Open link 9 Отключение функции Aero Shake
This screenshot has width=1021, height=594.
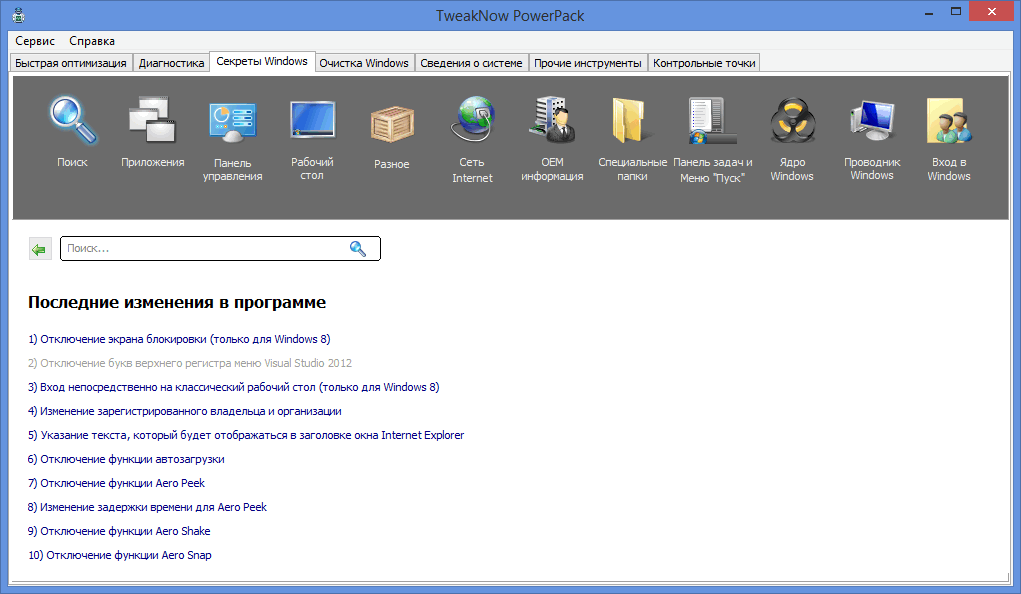(119, 531)
